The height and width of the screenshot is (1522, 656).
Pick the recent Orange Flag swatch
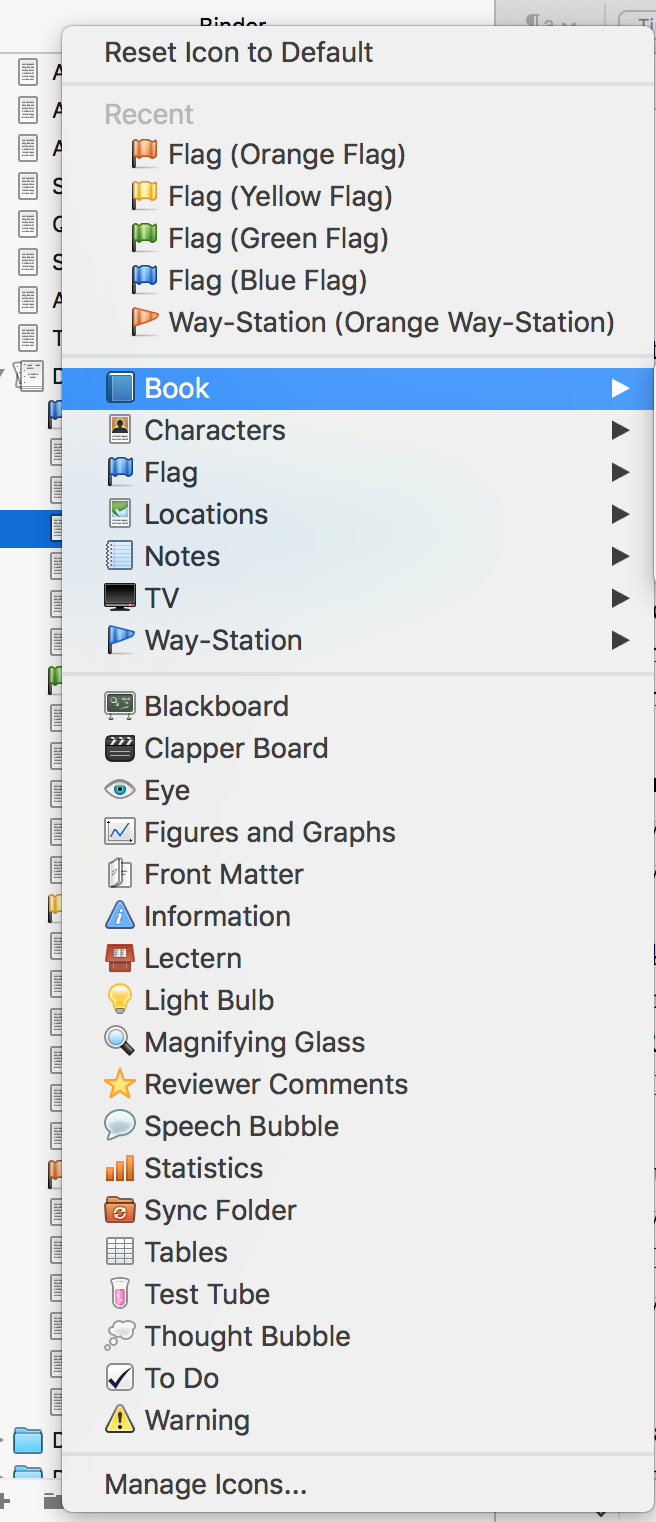pos(145,154)
